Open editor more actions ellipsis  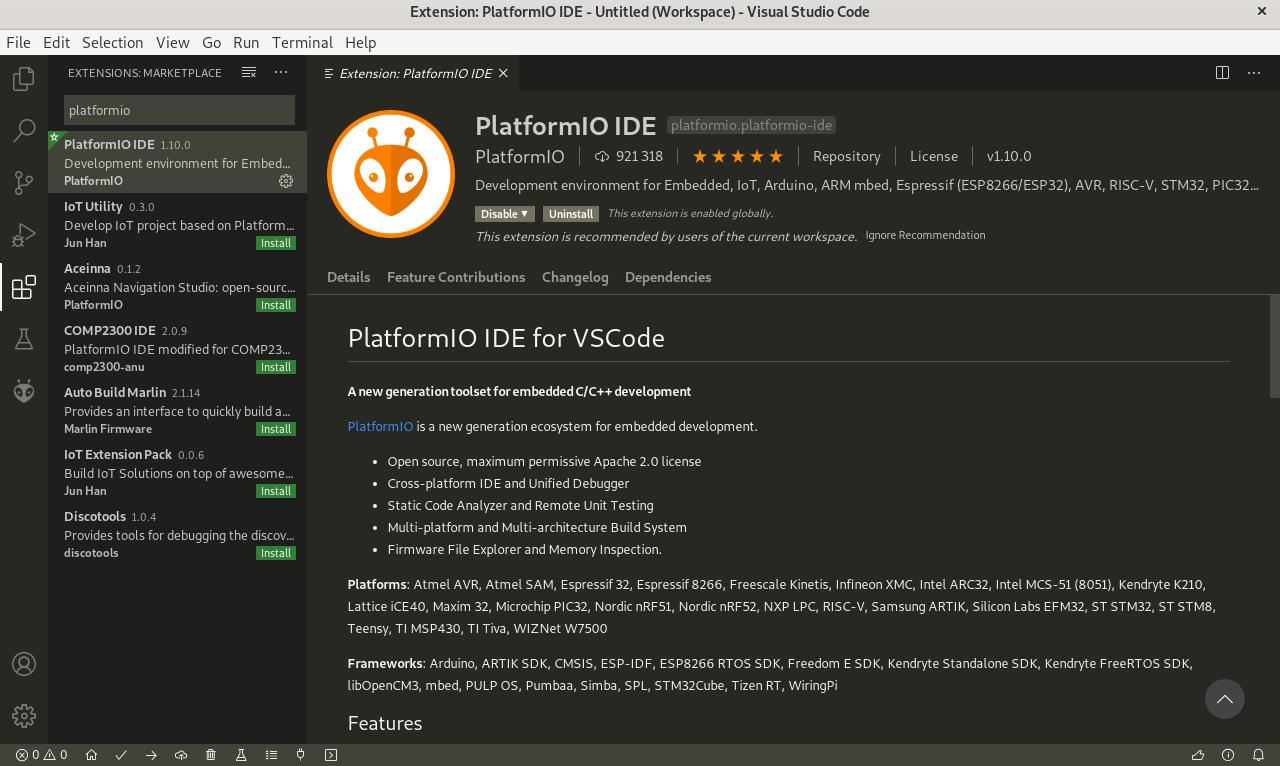pos(1254,72)
